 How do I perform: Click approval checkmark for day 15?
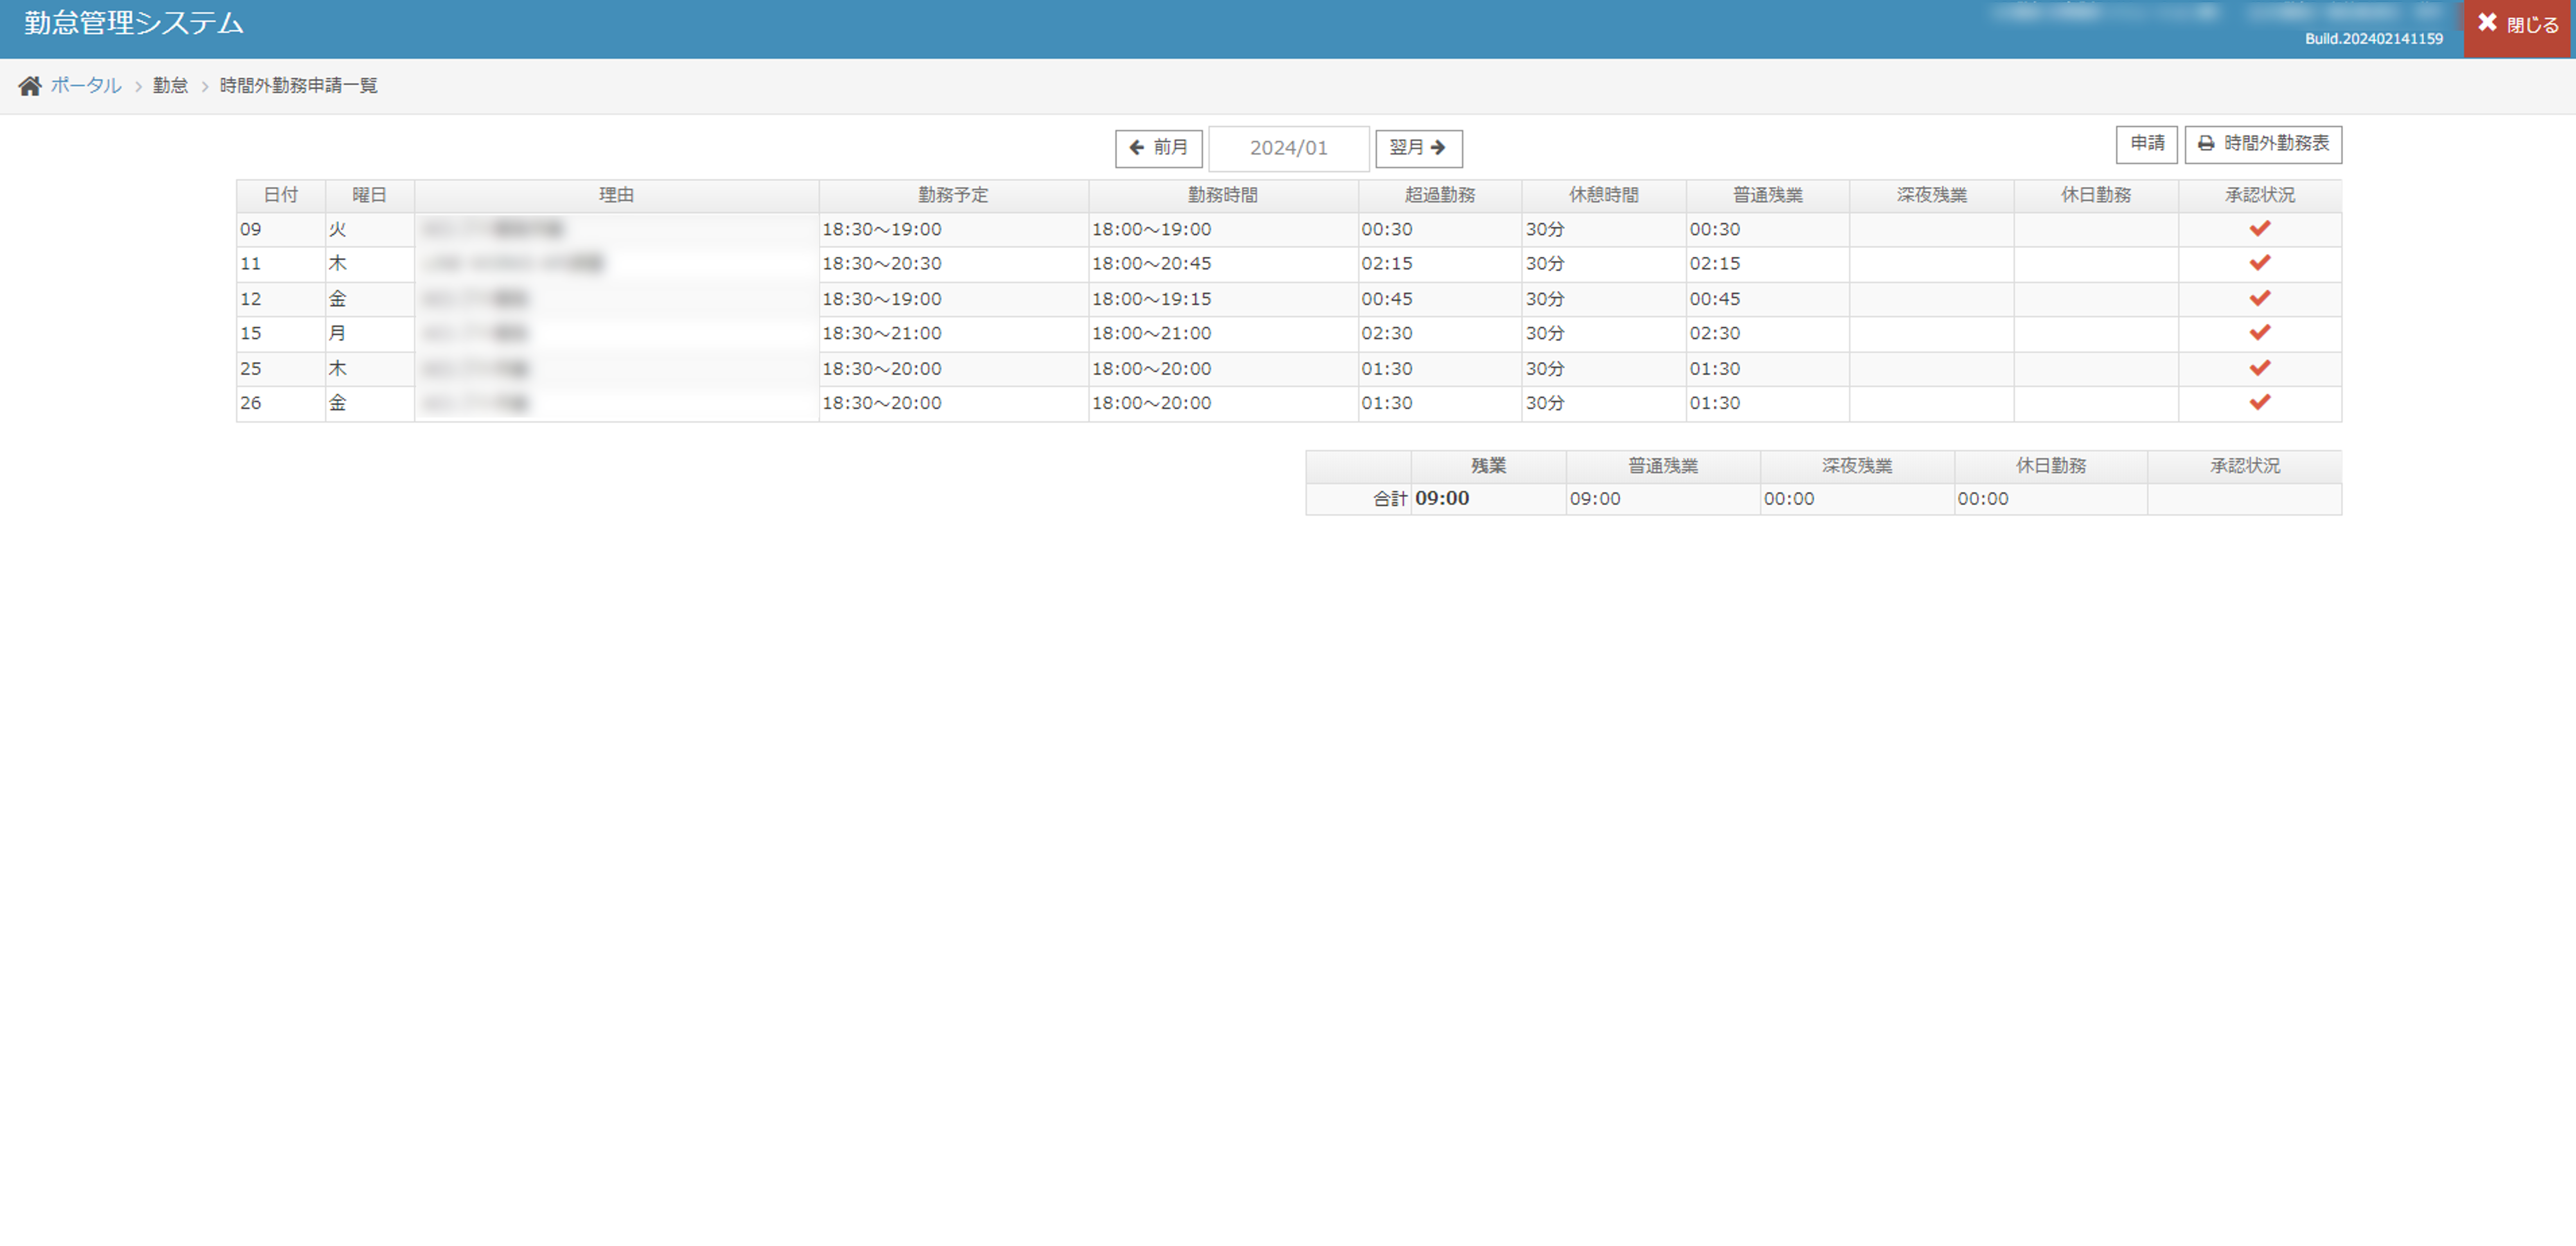[2260, 333]
